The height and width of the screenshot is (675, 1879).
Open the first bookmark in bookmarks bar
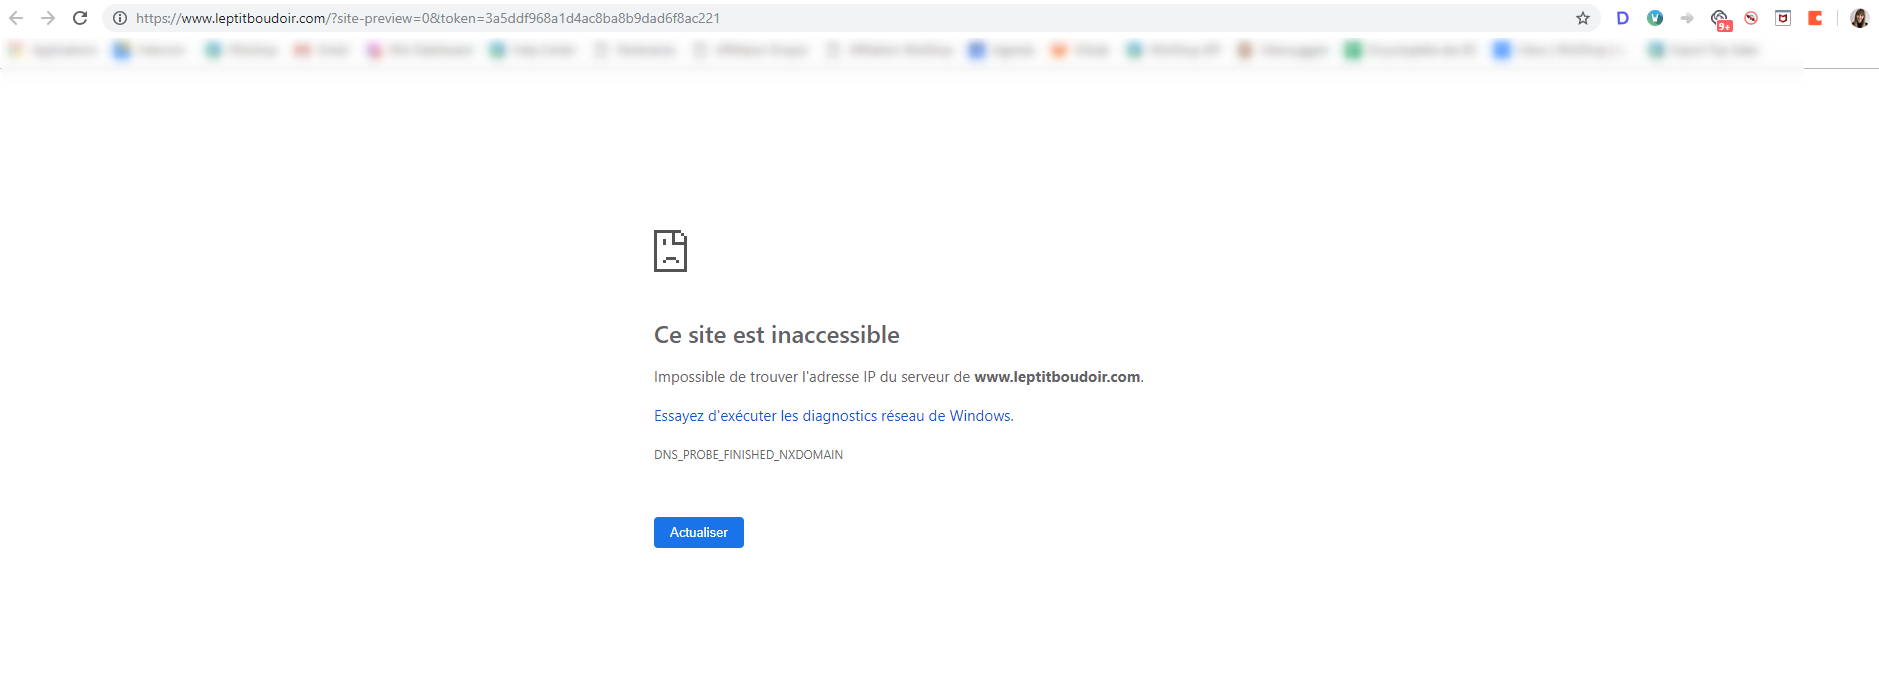54,50
